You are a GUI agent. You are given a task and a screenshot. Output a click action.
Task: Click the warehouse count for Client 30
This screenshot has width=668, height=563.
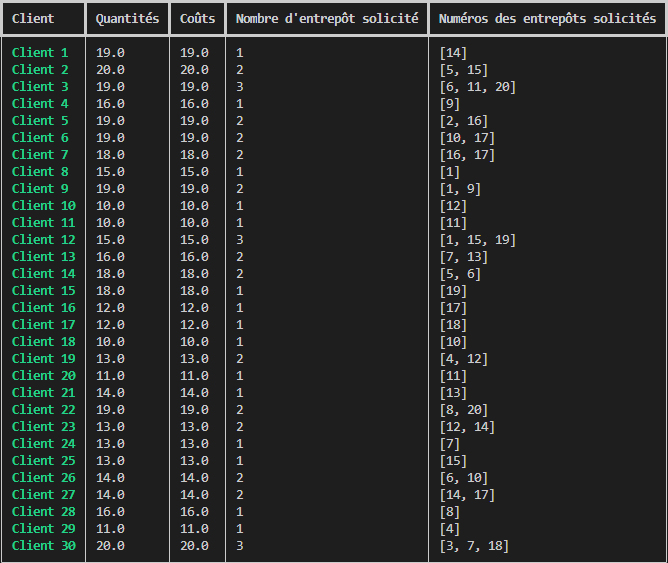(240, 546)
